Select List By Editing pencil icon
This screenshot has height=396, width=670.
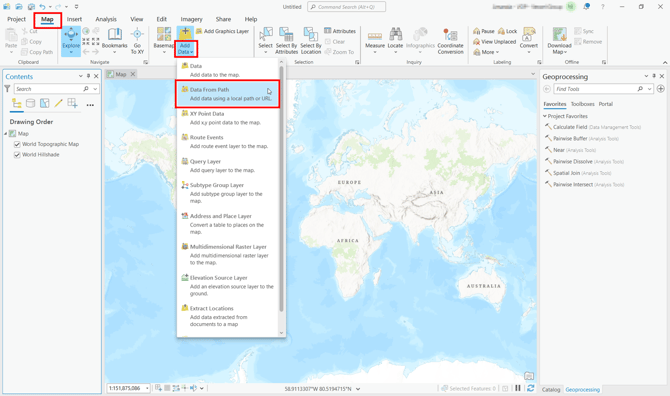(x=59, y=103)
